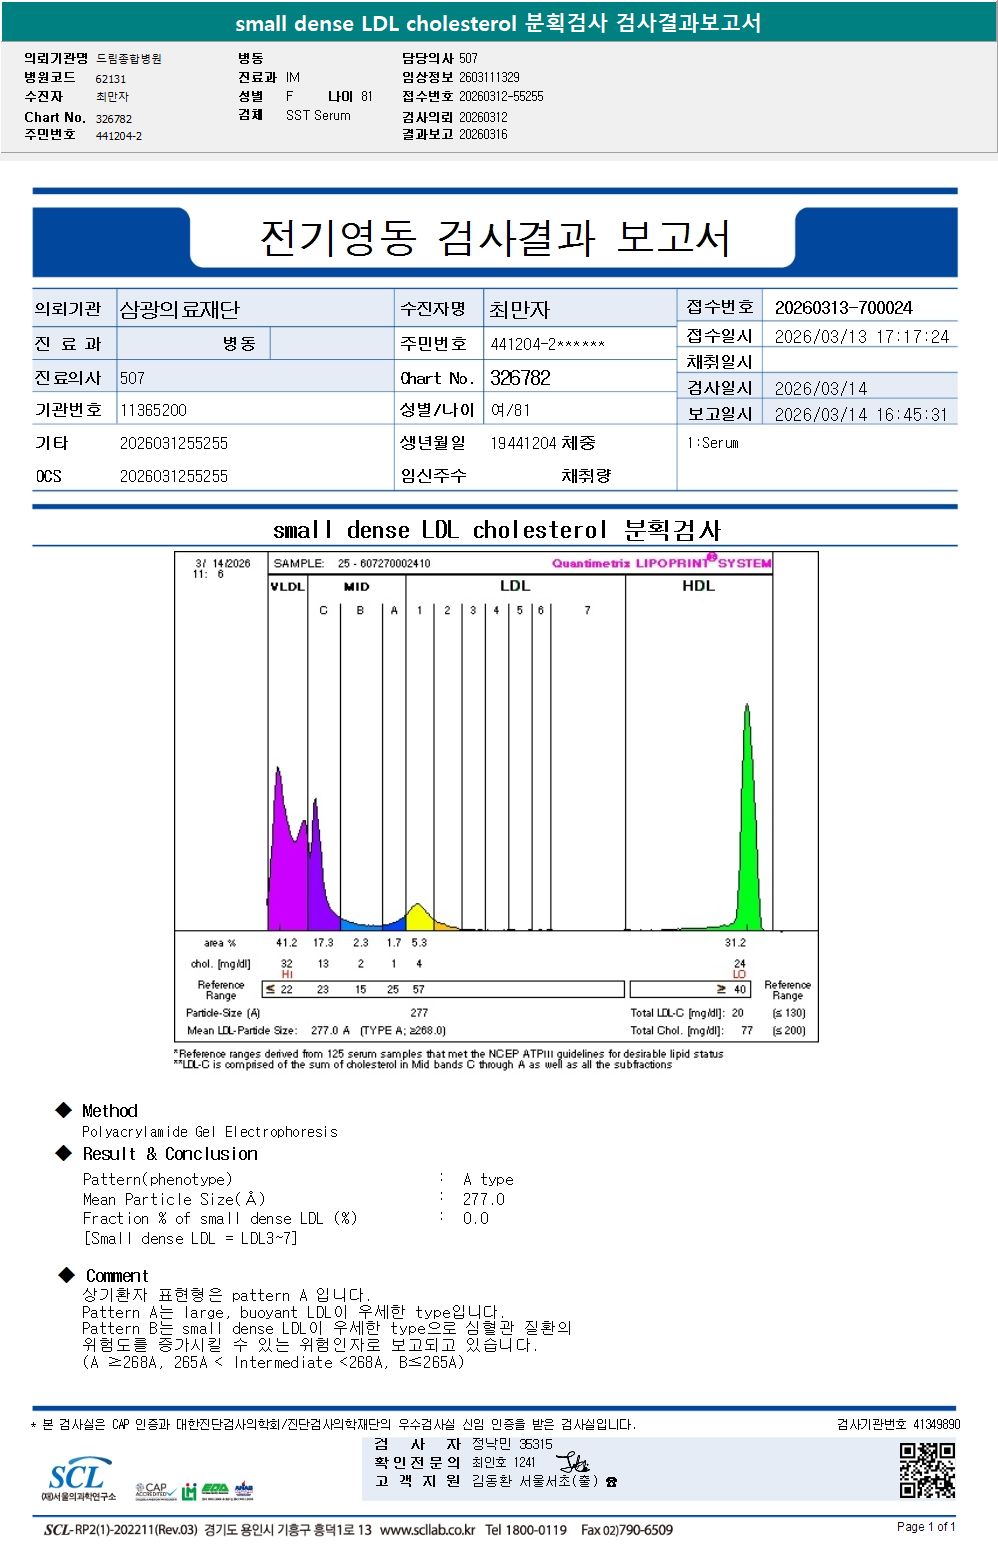The width and height of the screenshot is (998, 1564).
Task: Click the Page 1 of 1 indicator
Action: point(926,1527)
